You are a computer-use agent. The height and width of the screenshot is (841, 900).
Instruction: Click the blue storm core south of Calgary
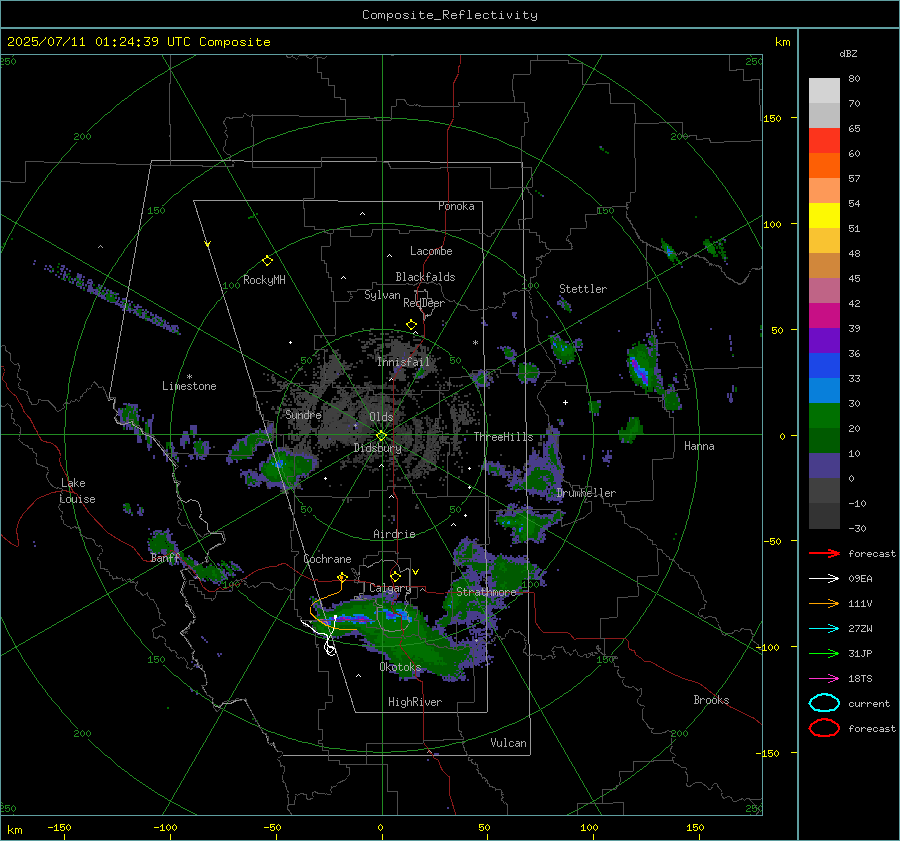pos(395,615)
